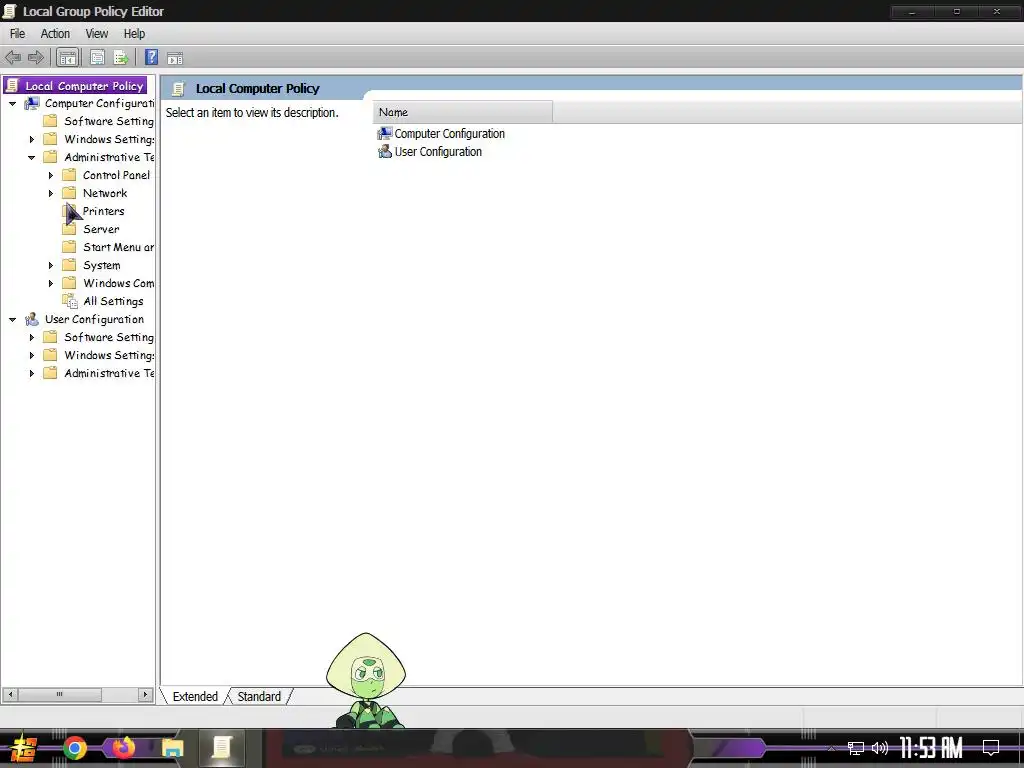Collapse the Computer Configuration tree node
Viewport: 1024px width, 768px height.
[x=12, y=103]
